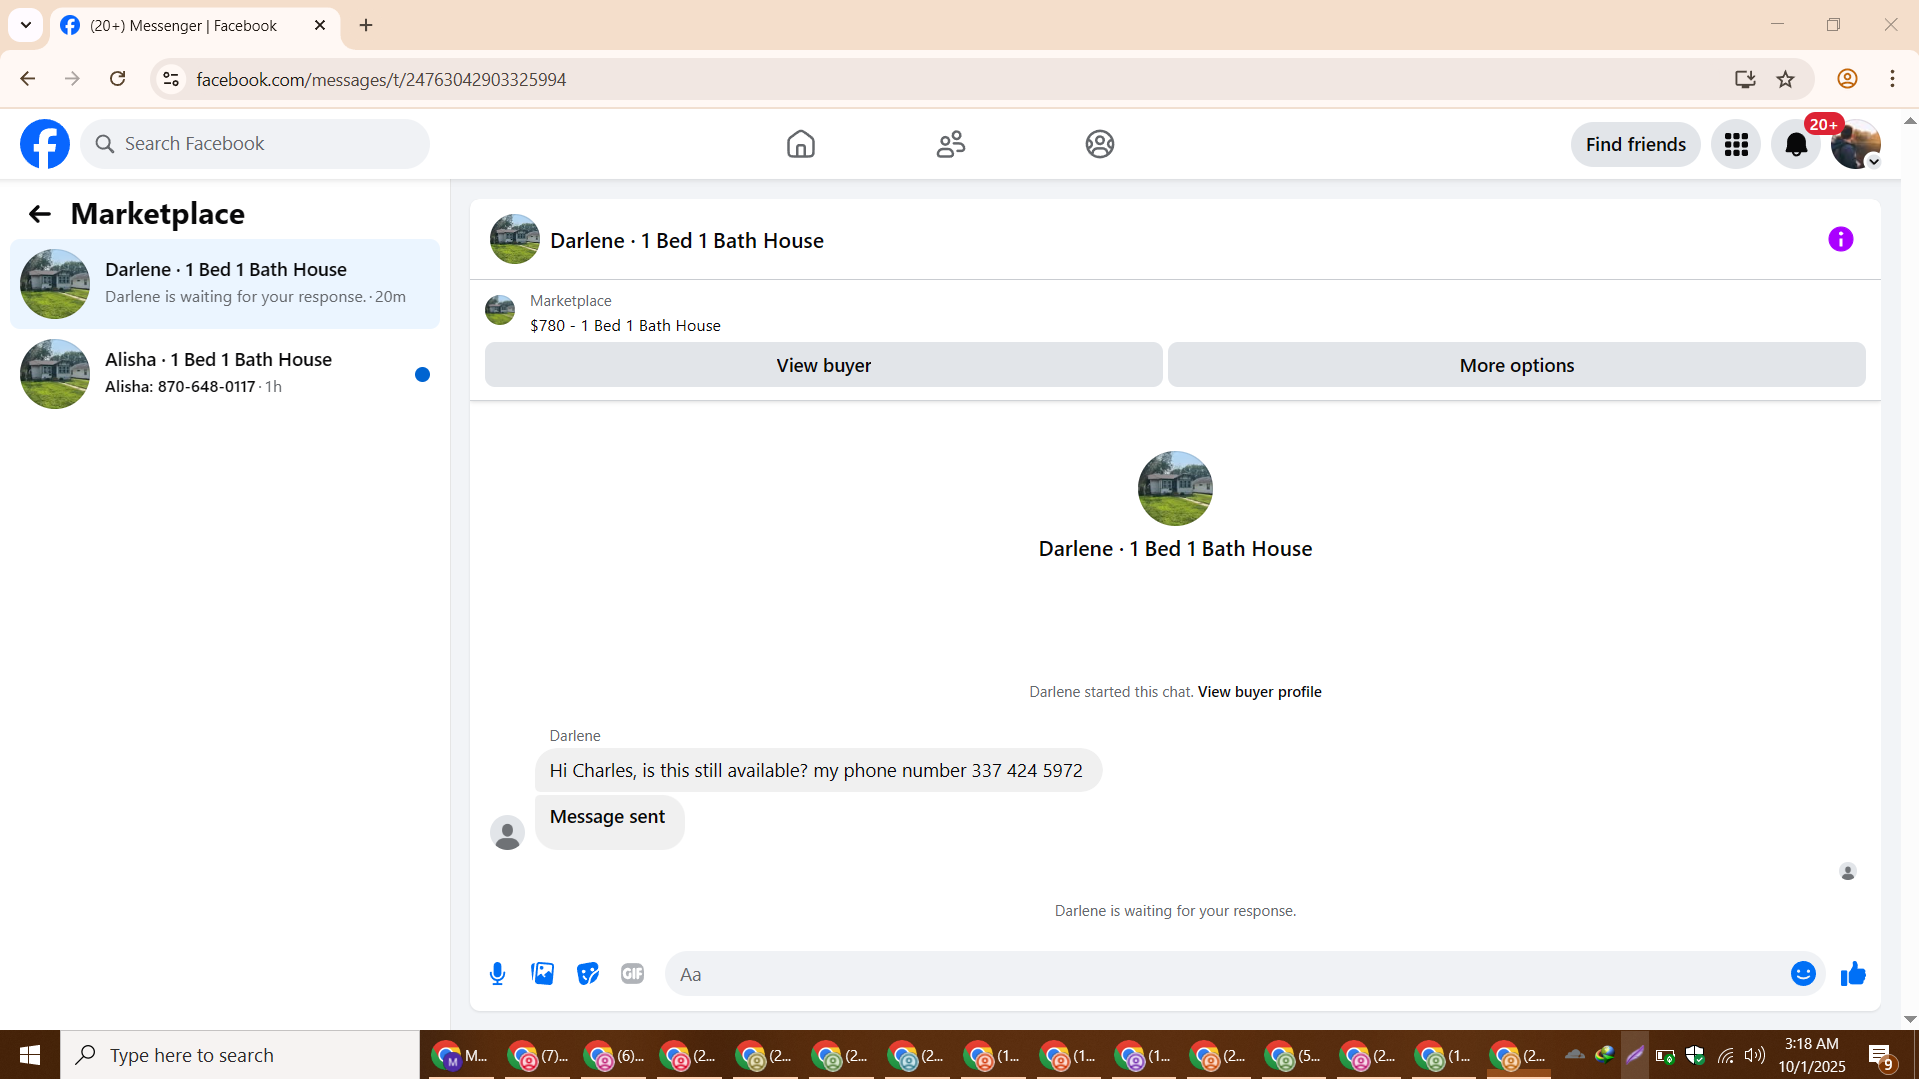Choose a sticker with the sticker icon
The image size is (1919, 1079).
pos(588,974)
